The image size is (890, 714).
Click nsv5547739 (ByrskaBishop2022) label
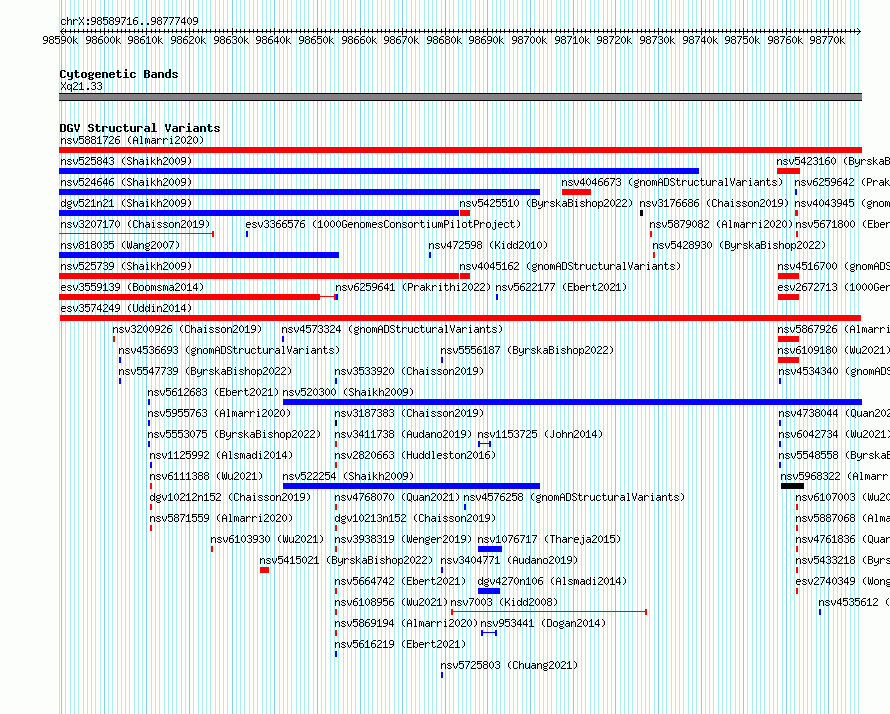pos(205,371)
